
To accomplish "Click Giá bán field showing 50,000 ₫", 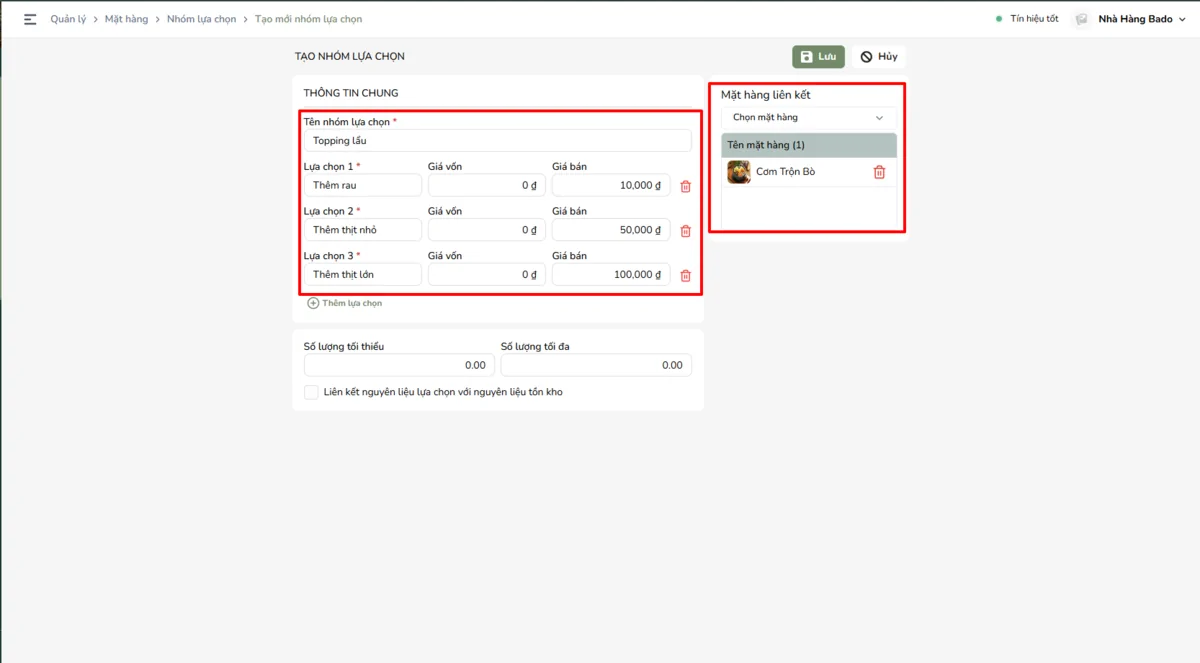I will pyautogui.click(x=611, y=230).
